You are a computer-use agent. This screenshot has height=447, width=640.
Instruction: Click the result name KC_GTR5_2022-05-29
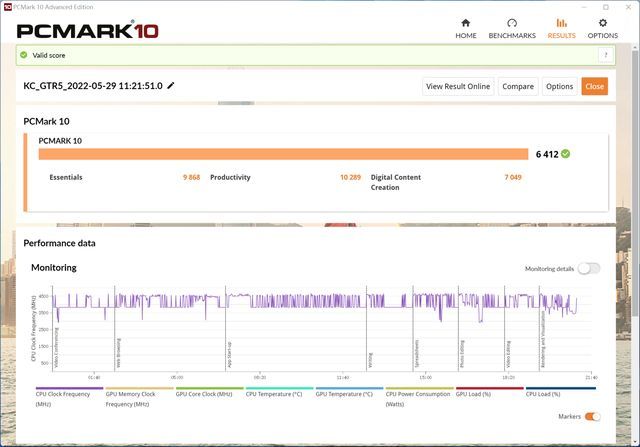click(x=93, y=86)
